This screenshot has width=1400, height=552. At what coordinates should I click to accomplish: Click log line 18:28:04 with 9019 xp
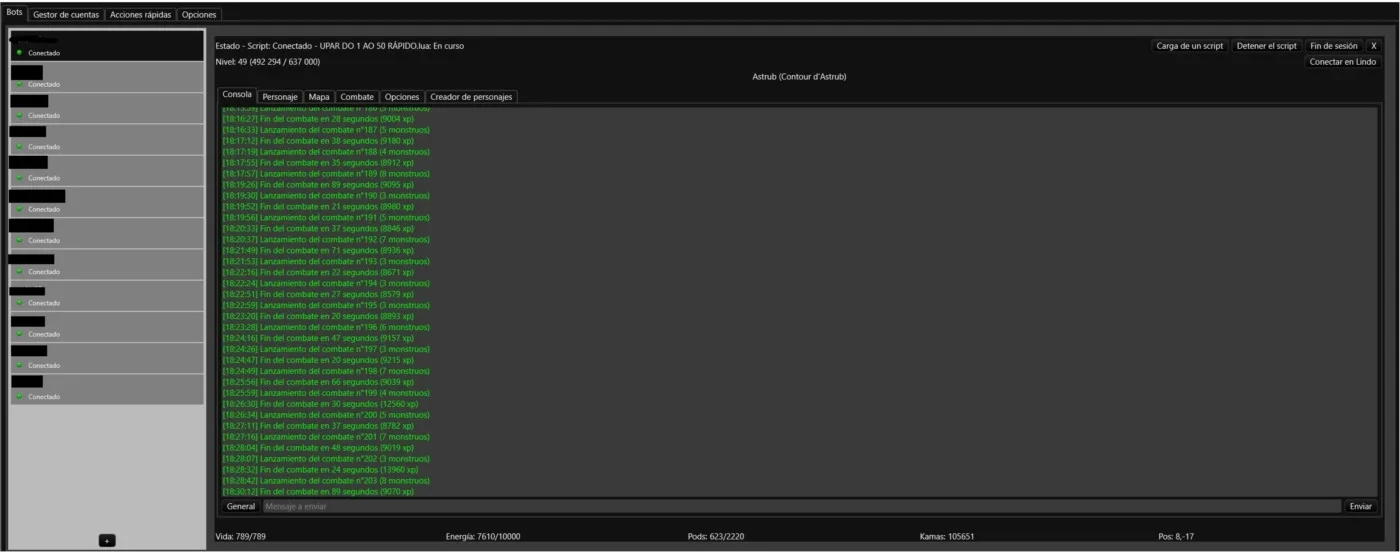318,448
